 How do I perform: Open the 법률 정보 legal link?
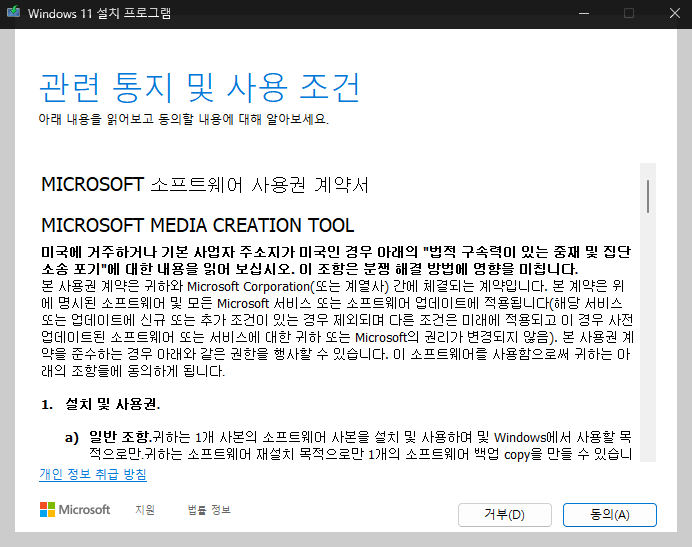209,510
